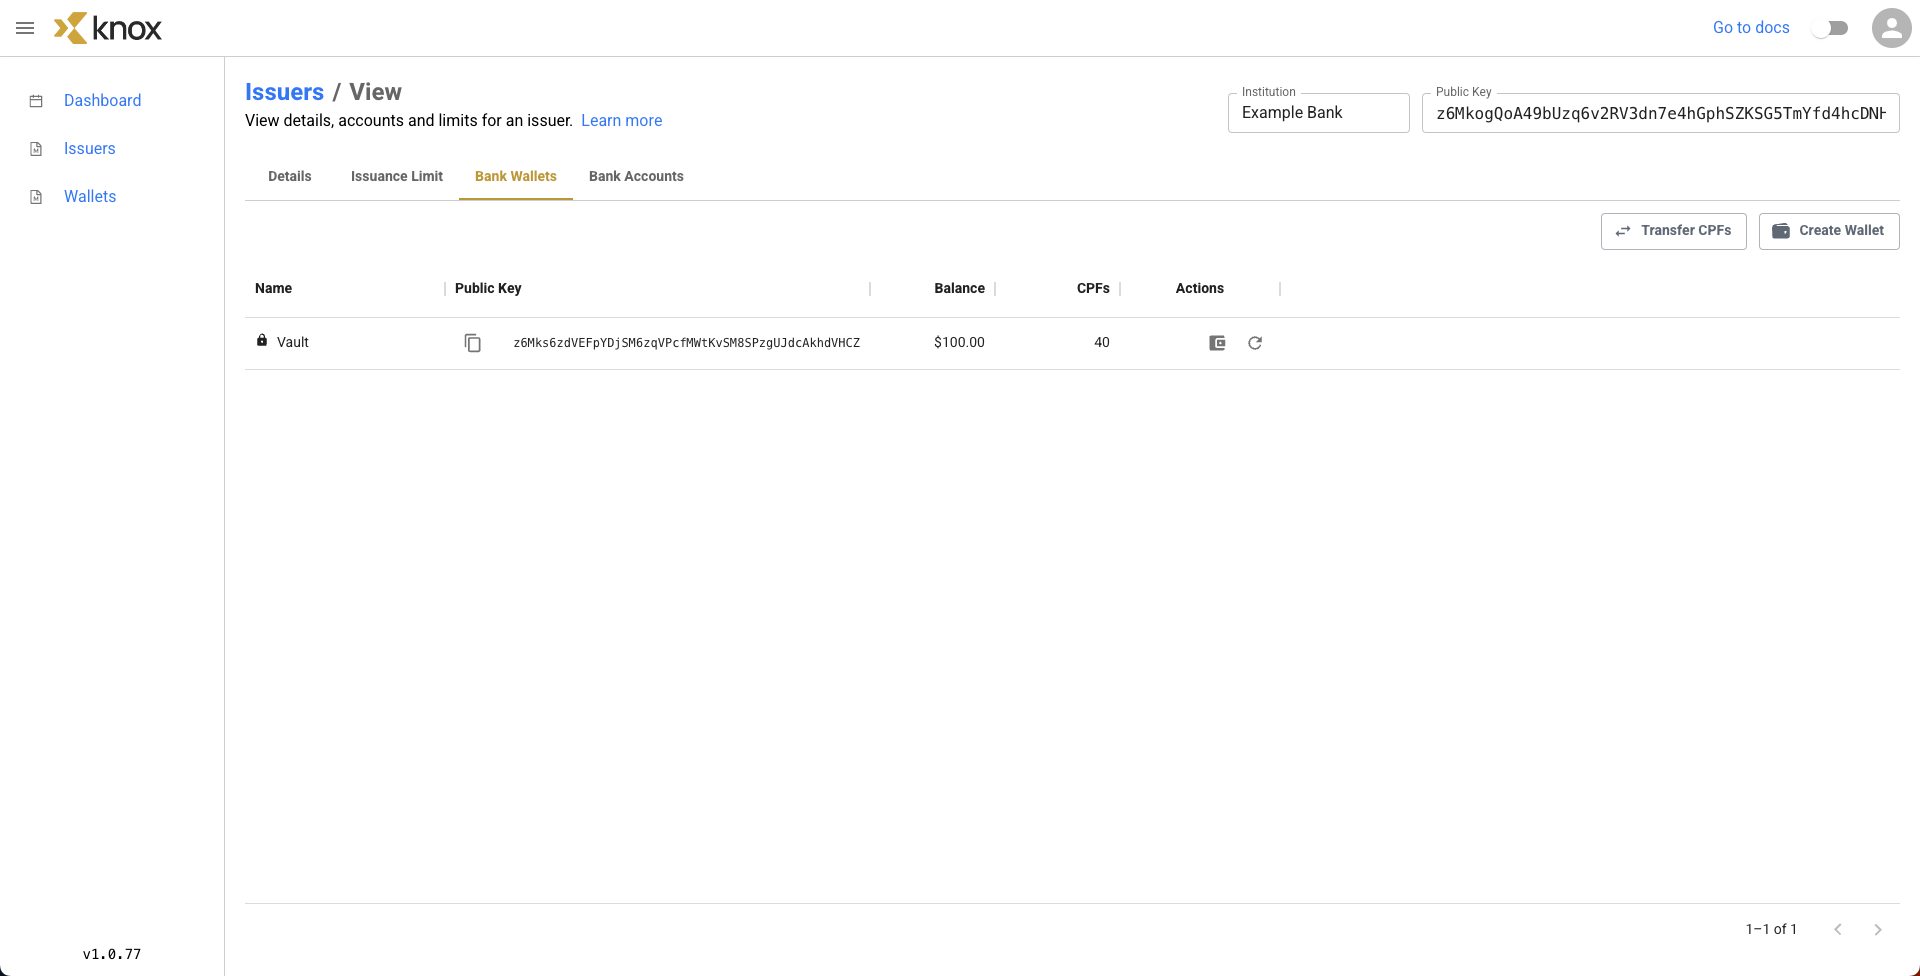The image size is (1920, 976).
Task: Copy the Vault wallet public key
Action: 472,343
